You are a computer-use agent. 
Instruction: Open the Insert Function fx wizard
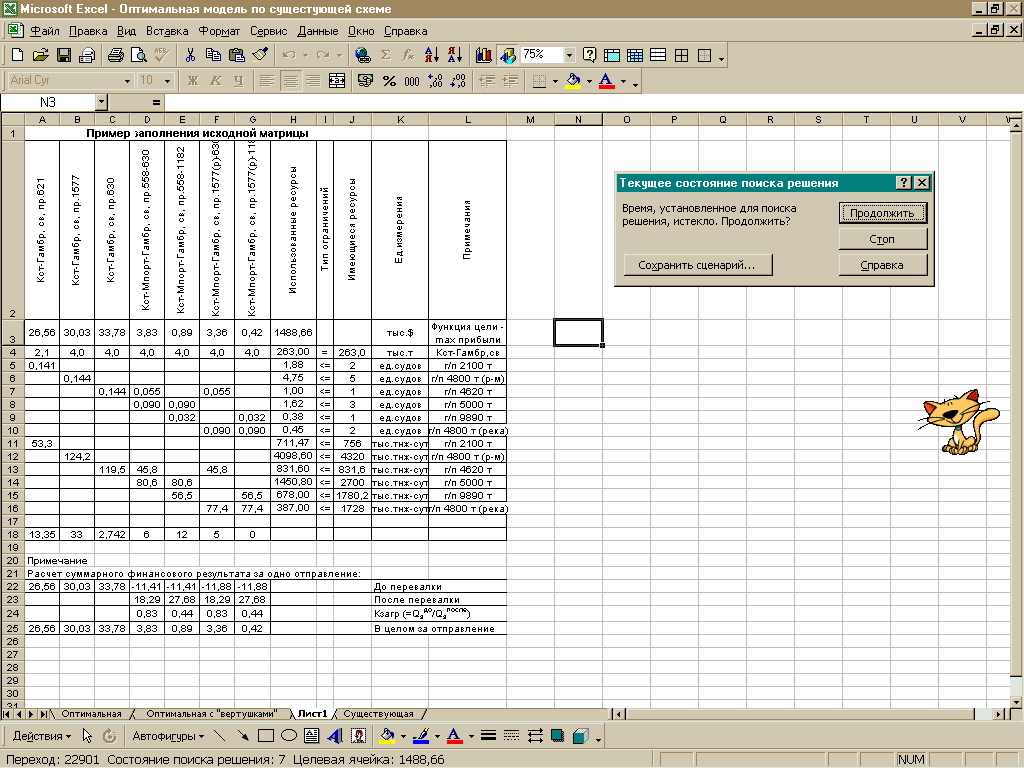(x=408, y=56)
